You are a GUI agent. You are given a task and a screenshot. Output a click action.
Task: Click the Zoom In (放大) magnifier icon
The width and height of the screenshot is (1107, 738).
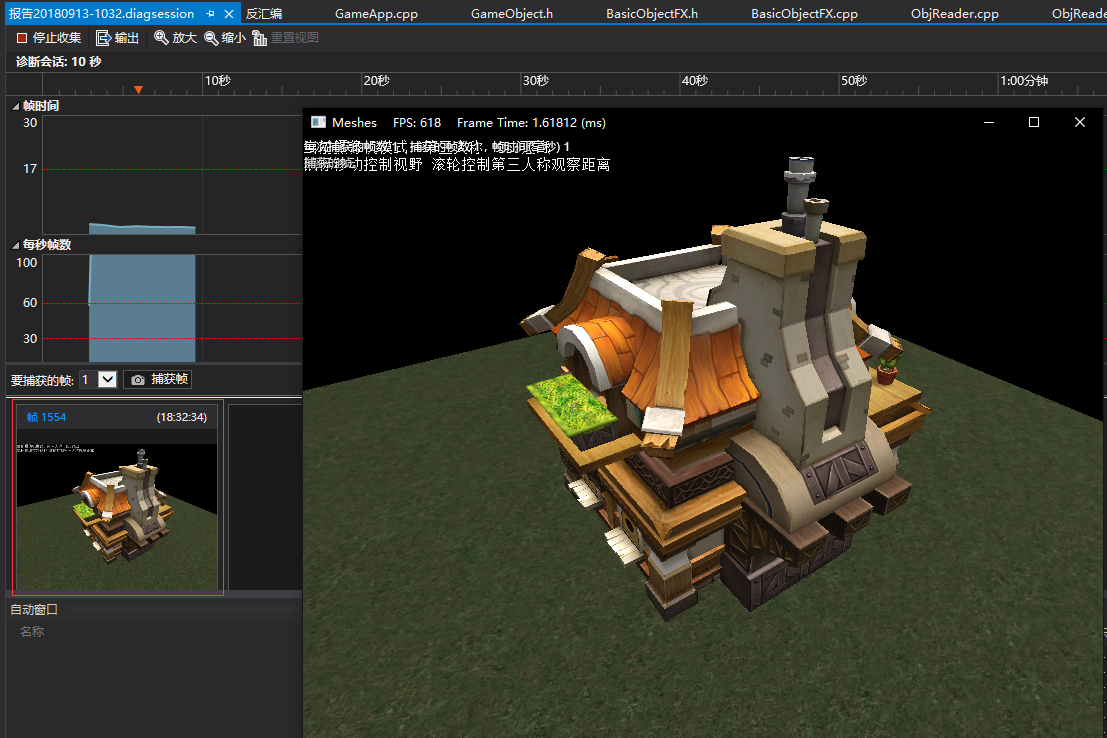[161, 38]
